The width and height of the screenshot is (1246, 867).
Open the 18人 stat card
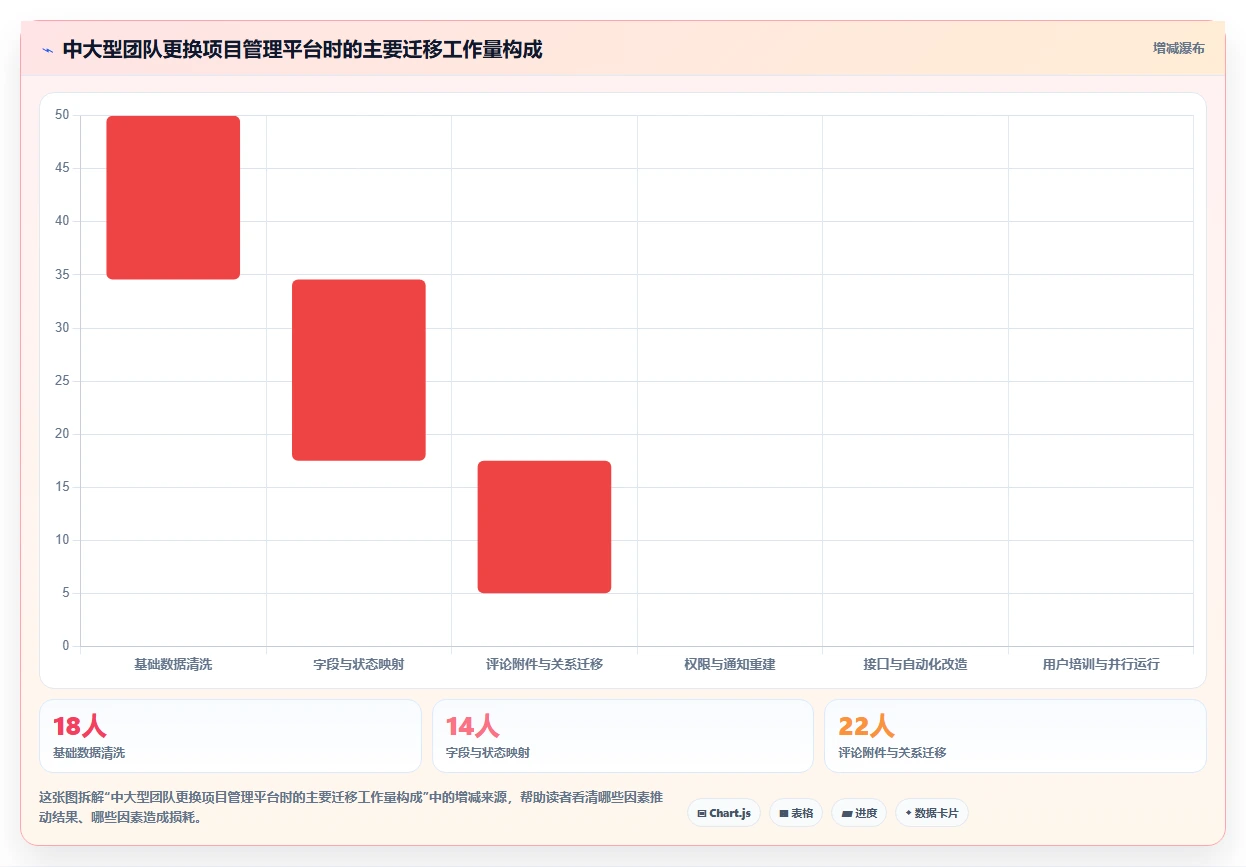point(230,736)
